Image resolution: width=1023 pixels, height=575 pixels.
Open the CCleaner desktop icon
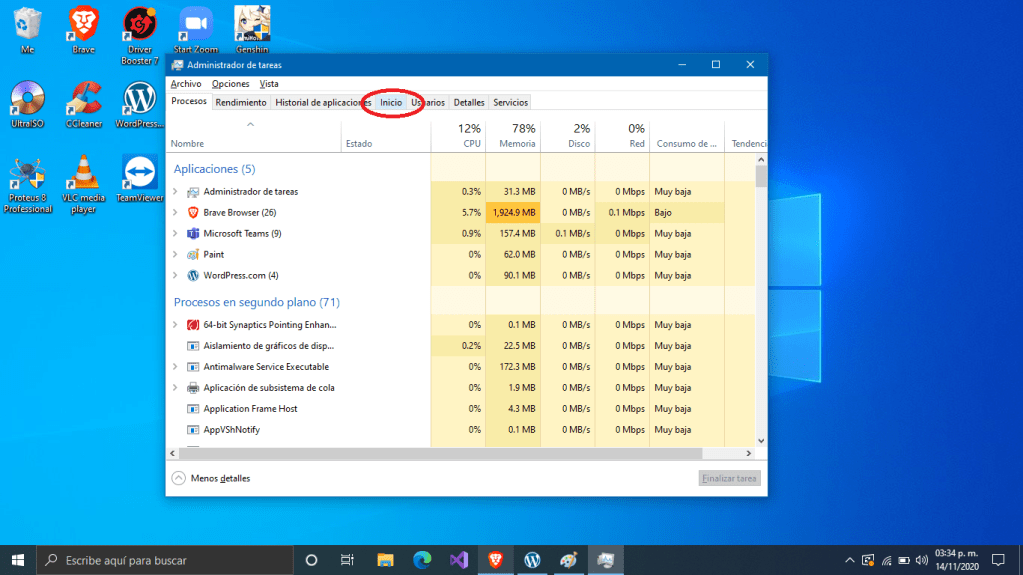[x=84, y=100]
